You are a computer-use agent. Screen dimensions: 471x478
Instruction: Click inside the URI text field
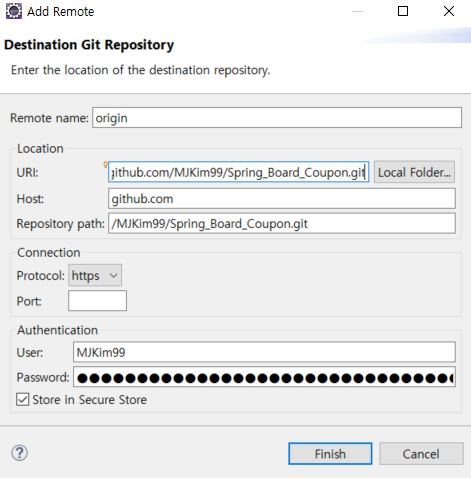coord(238,172)
